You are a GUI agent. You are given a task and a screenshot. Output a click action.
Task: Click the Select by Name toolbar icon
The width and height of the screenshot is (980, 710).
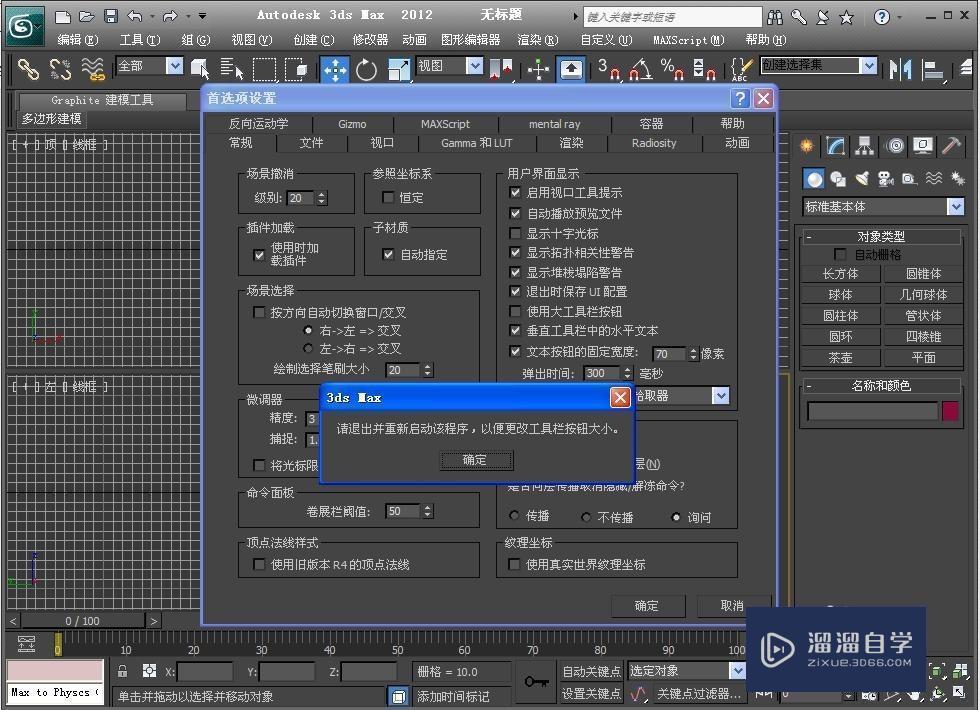(230, 70)
